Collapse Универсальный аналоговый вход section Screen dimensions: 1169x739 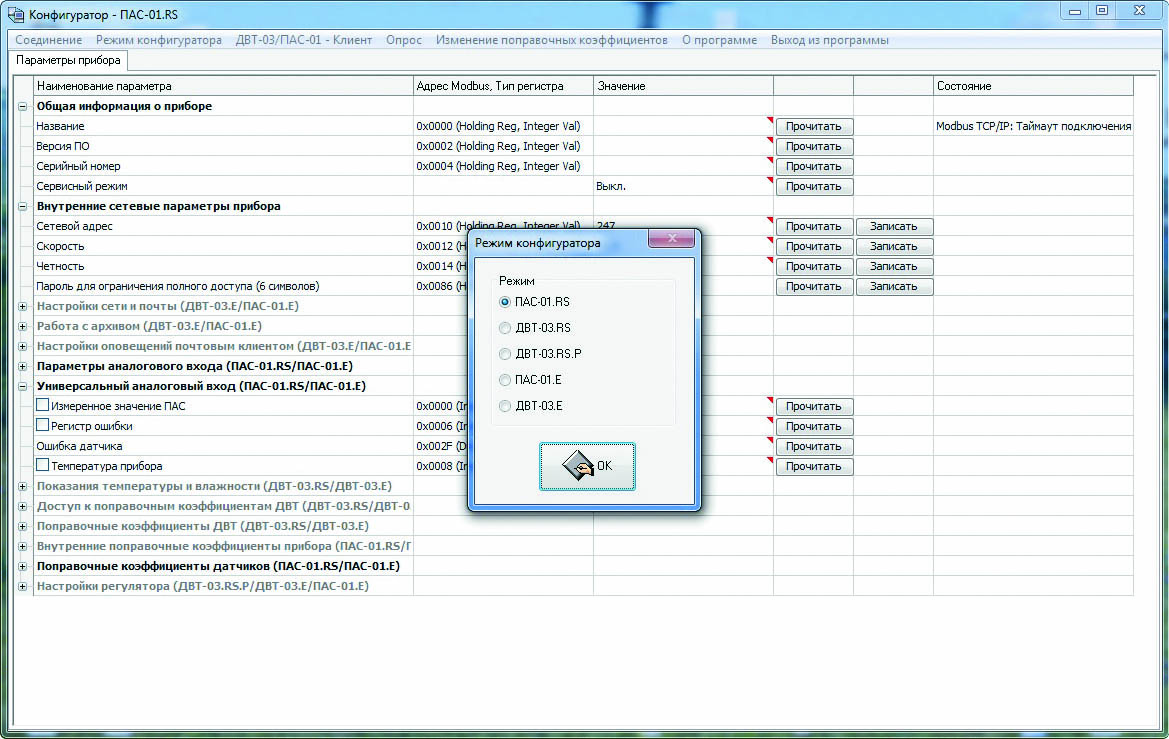[23, 386]
